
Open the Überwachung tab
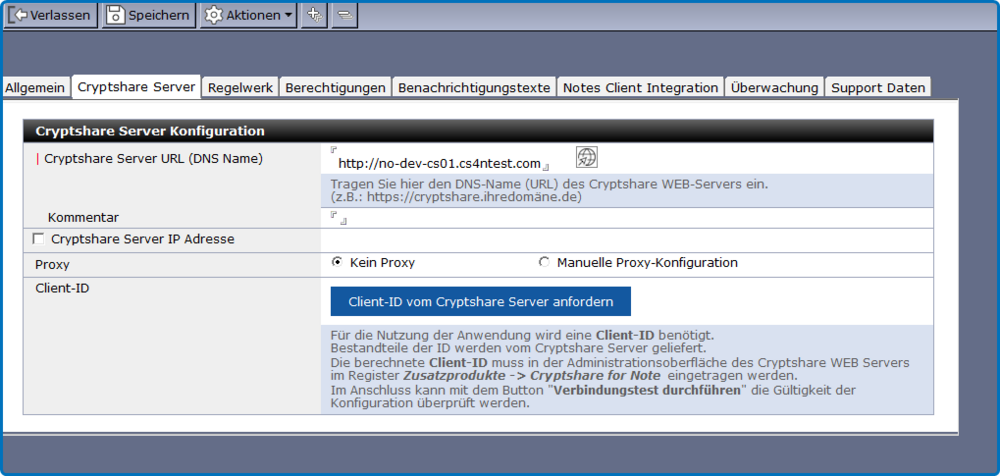[774, 88]
